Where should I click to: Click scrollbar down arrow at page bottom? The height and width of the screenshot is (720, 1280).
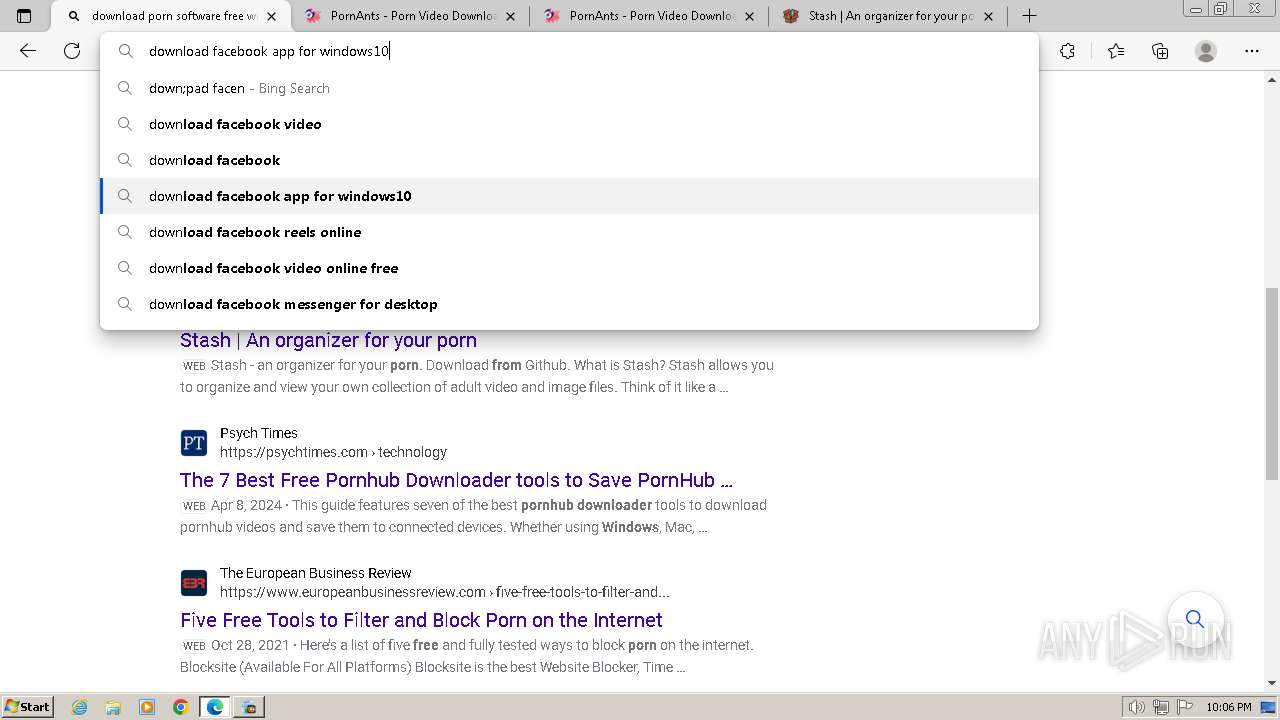(1272, 683)
